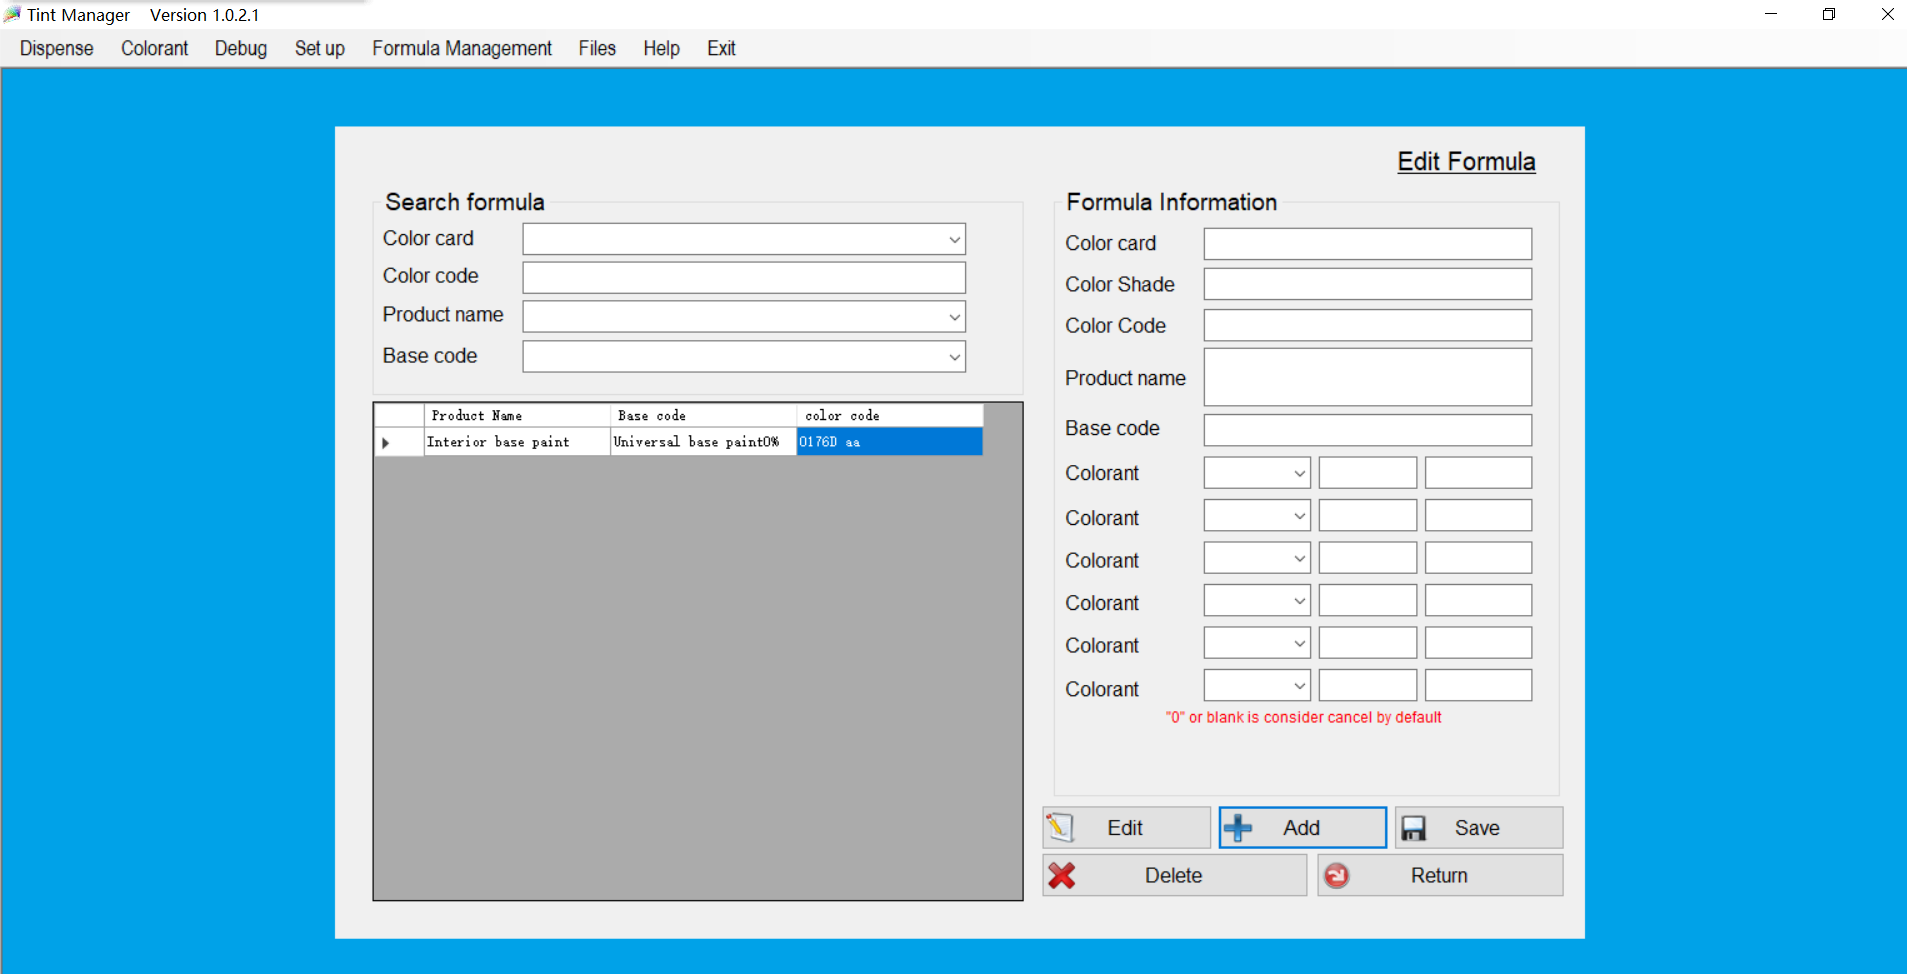The width and height of the screenshot is (1907, 974).
Task: Open the fifth Colorant dropdown
Action: coord(1299,643)
